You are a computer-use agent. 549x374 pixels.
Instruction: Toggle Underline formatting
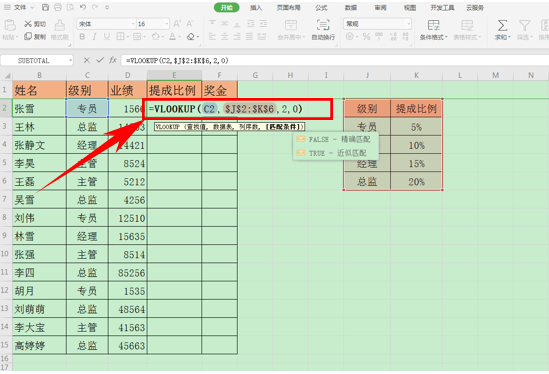107,36
